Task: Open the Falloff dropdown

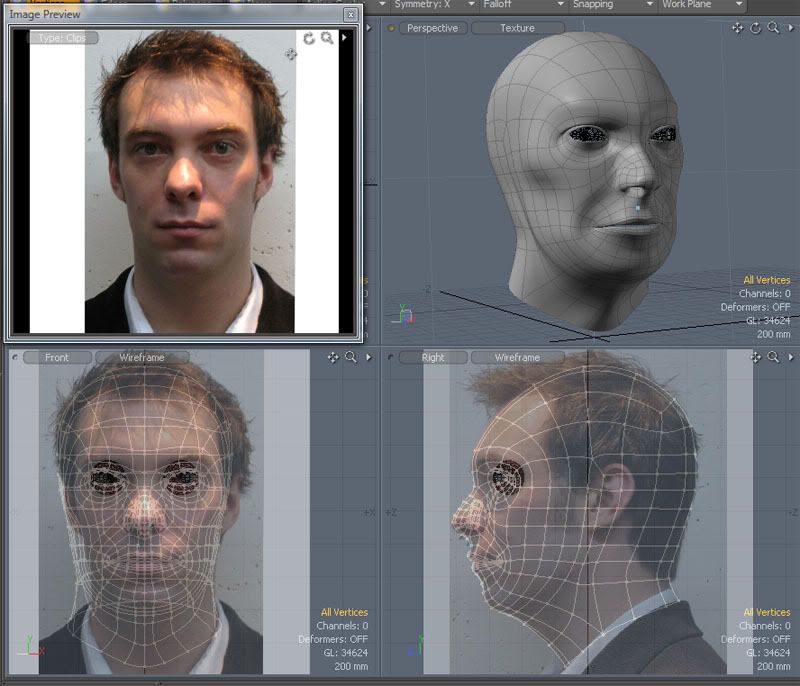Action: (515, 5)
